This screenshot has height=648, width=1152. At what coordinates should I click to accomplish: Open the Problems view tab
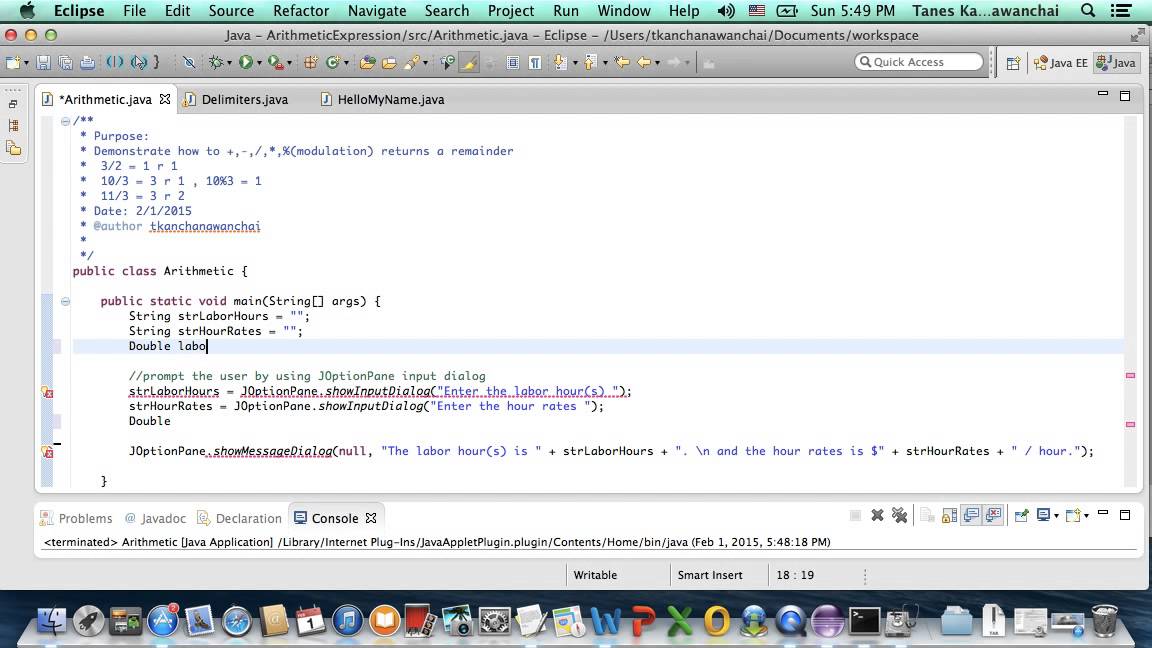pyautogui.click(x=76, y=518)
